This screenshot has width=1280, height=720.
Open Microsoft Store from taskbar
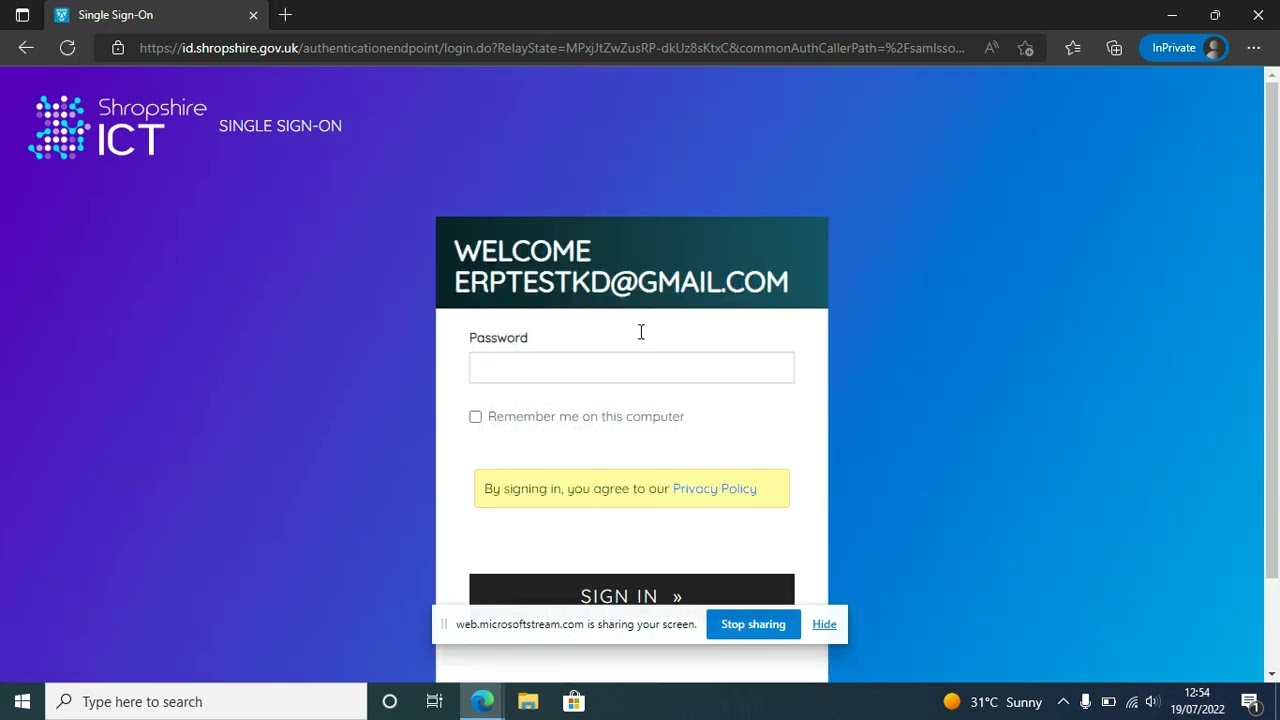574,701
